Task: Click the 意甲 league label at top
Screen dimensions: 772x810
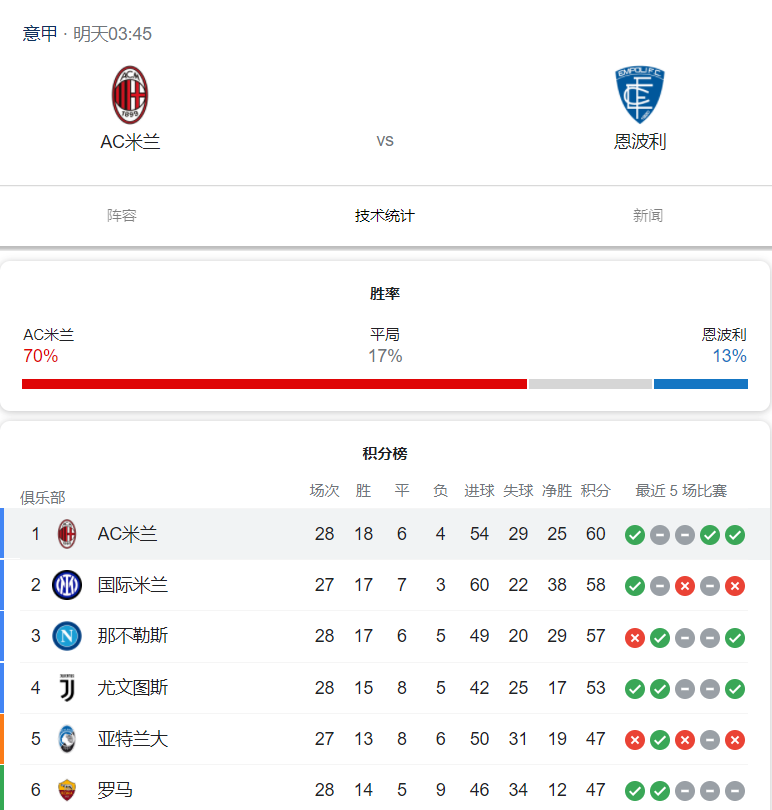Action: point(40,34)
